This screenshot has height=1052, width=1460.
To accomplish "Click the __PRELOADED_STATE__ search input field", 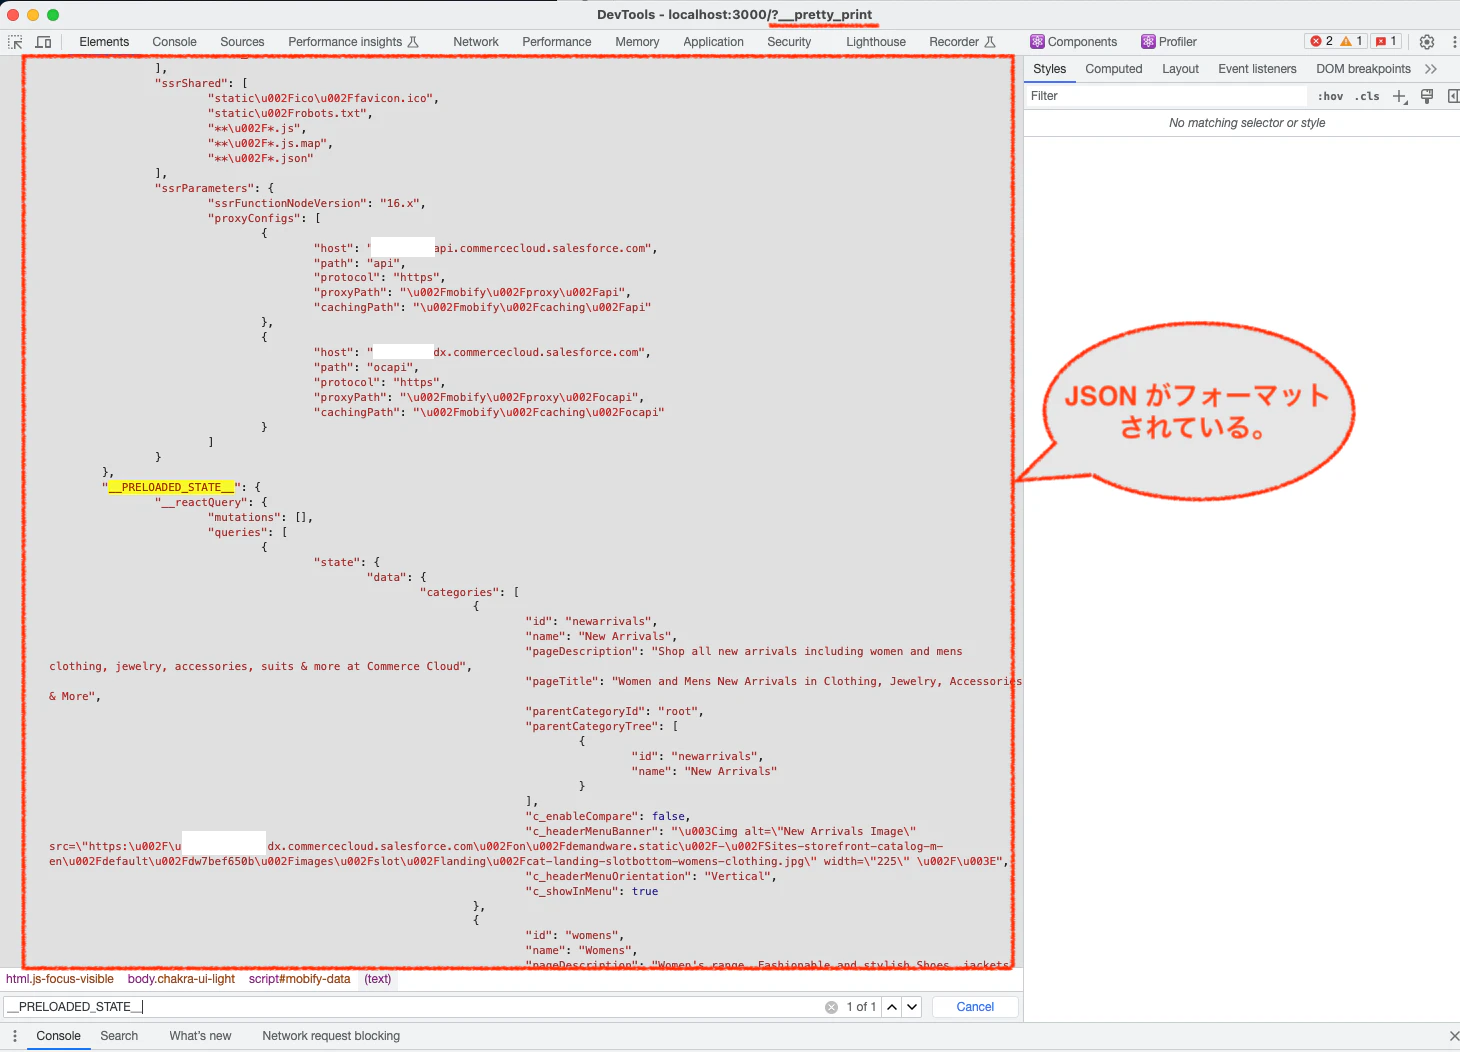I will 412,1007.
